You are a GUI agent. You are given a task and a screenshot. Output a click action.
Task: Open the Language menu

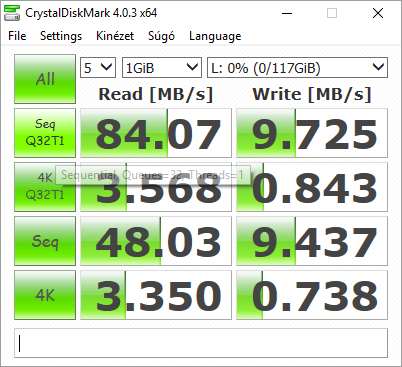tap(215, 36)
